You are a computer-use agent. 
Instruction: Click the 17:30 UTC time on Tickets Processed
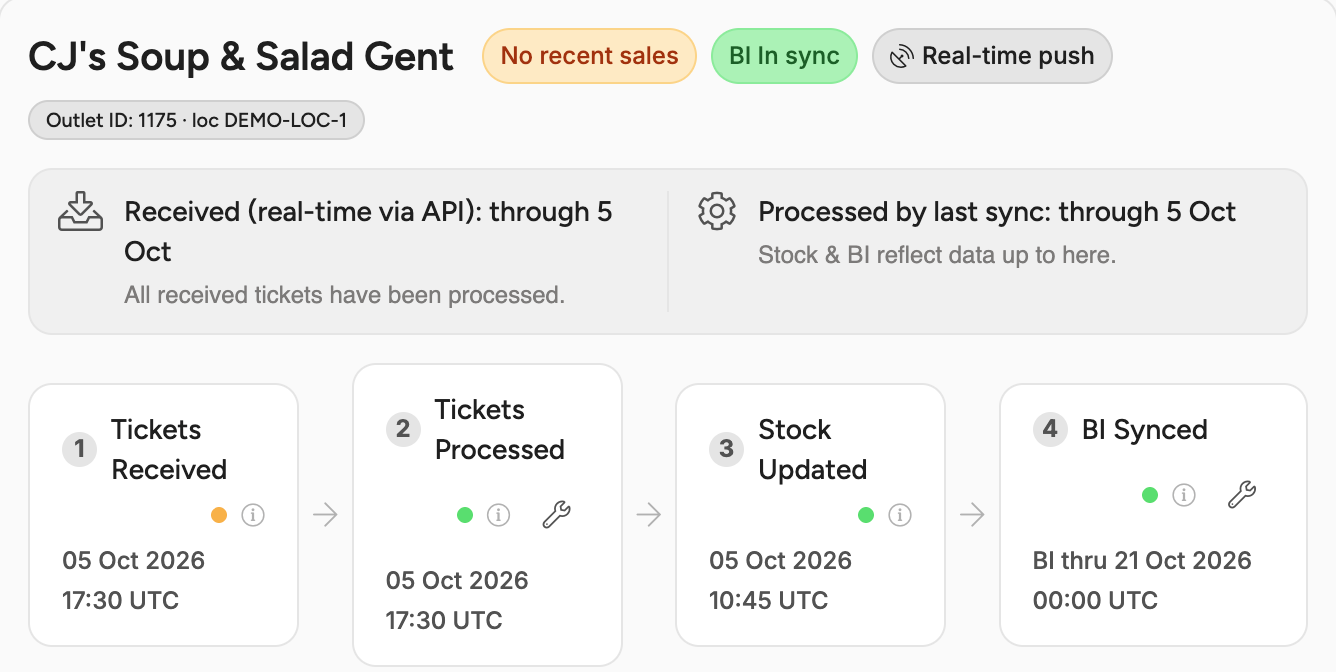444,620
